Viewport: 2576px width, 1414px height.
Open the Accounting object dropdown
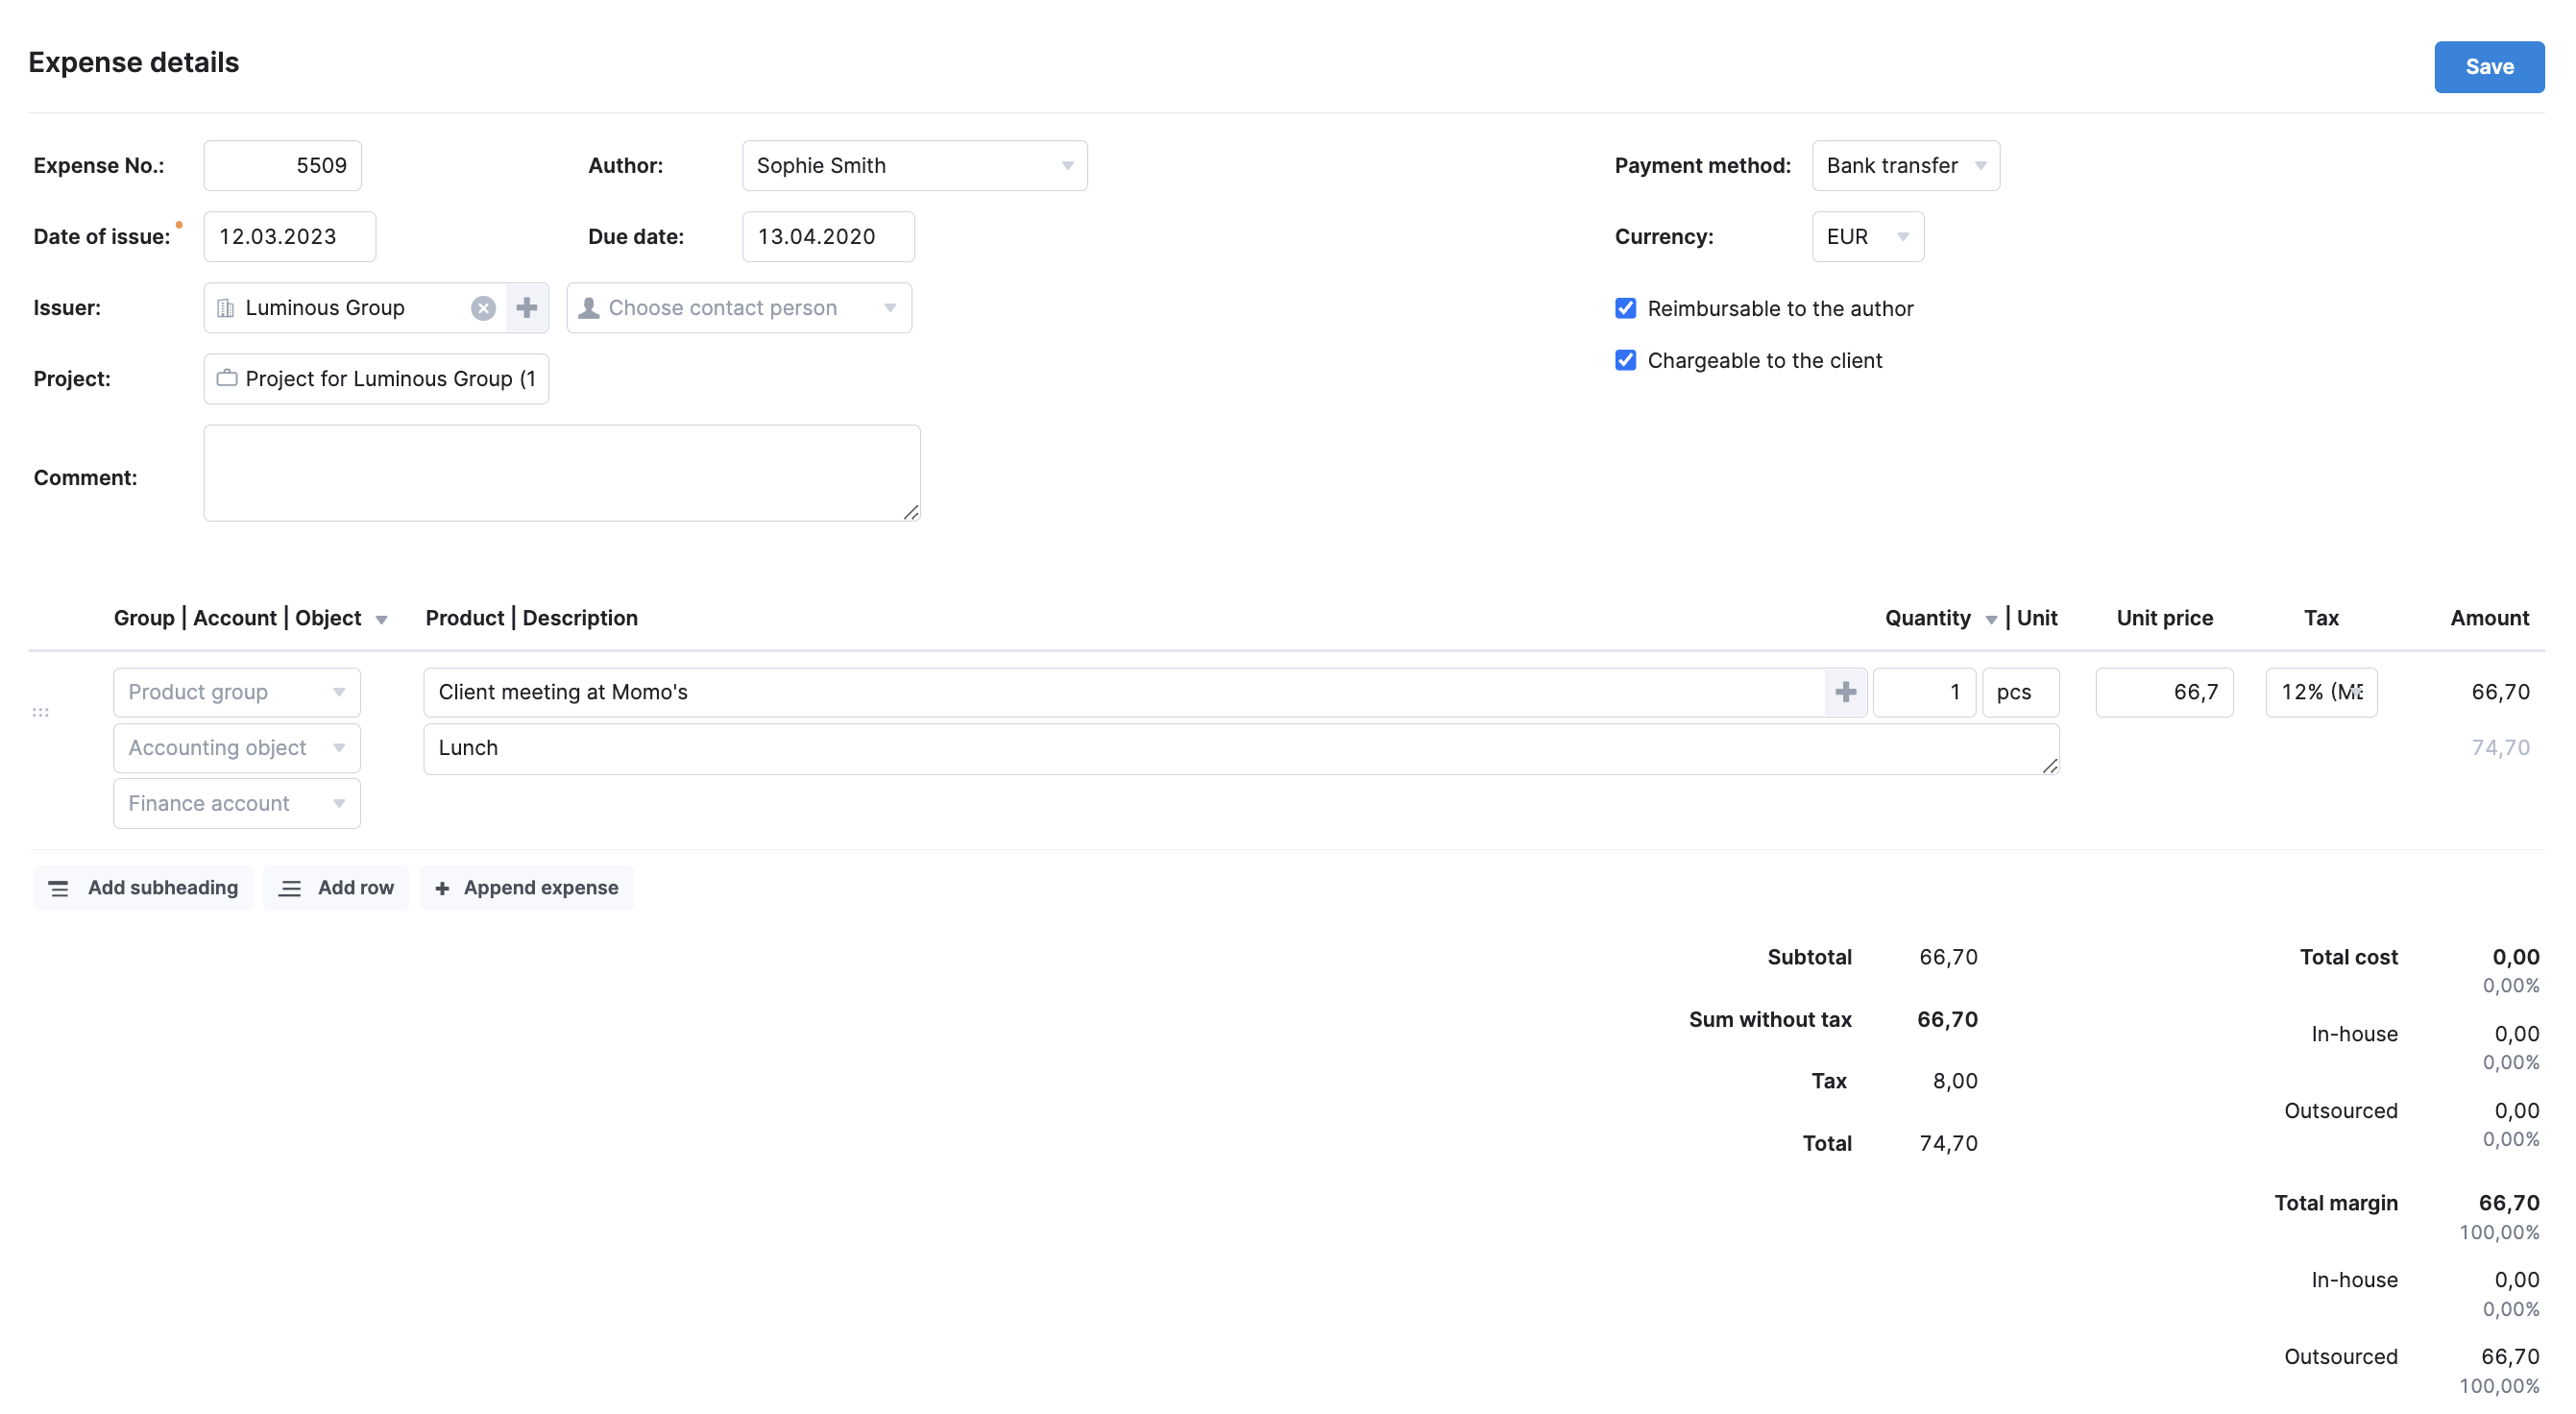[x=237, y=748]
